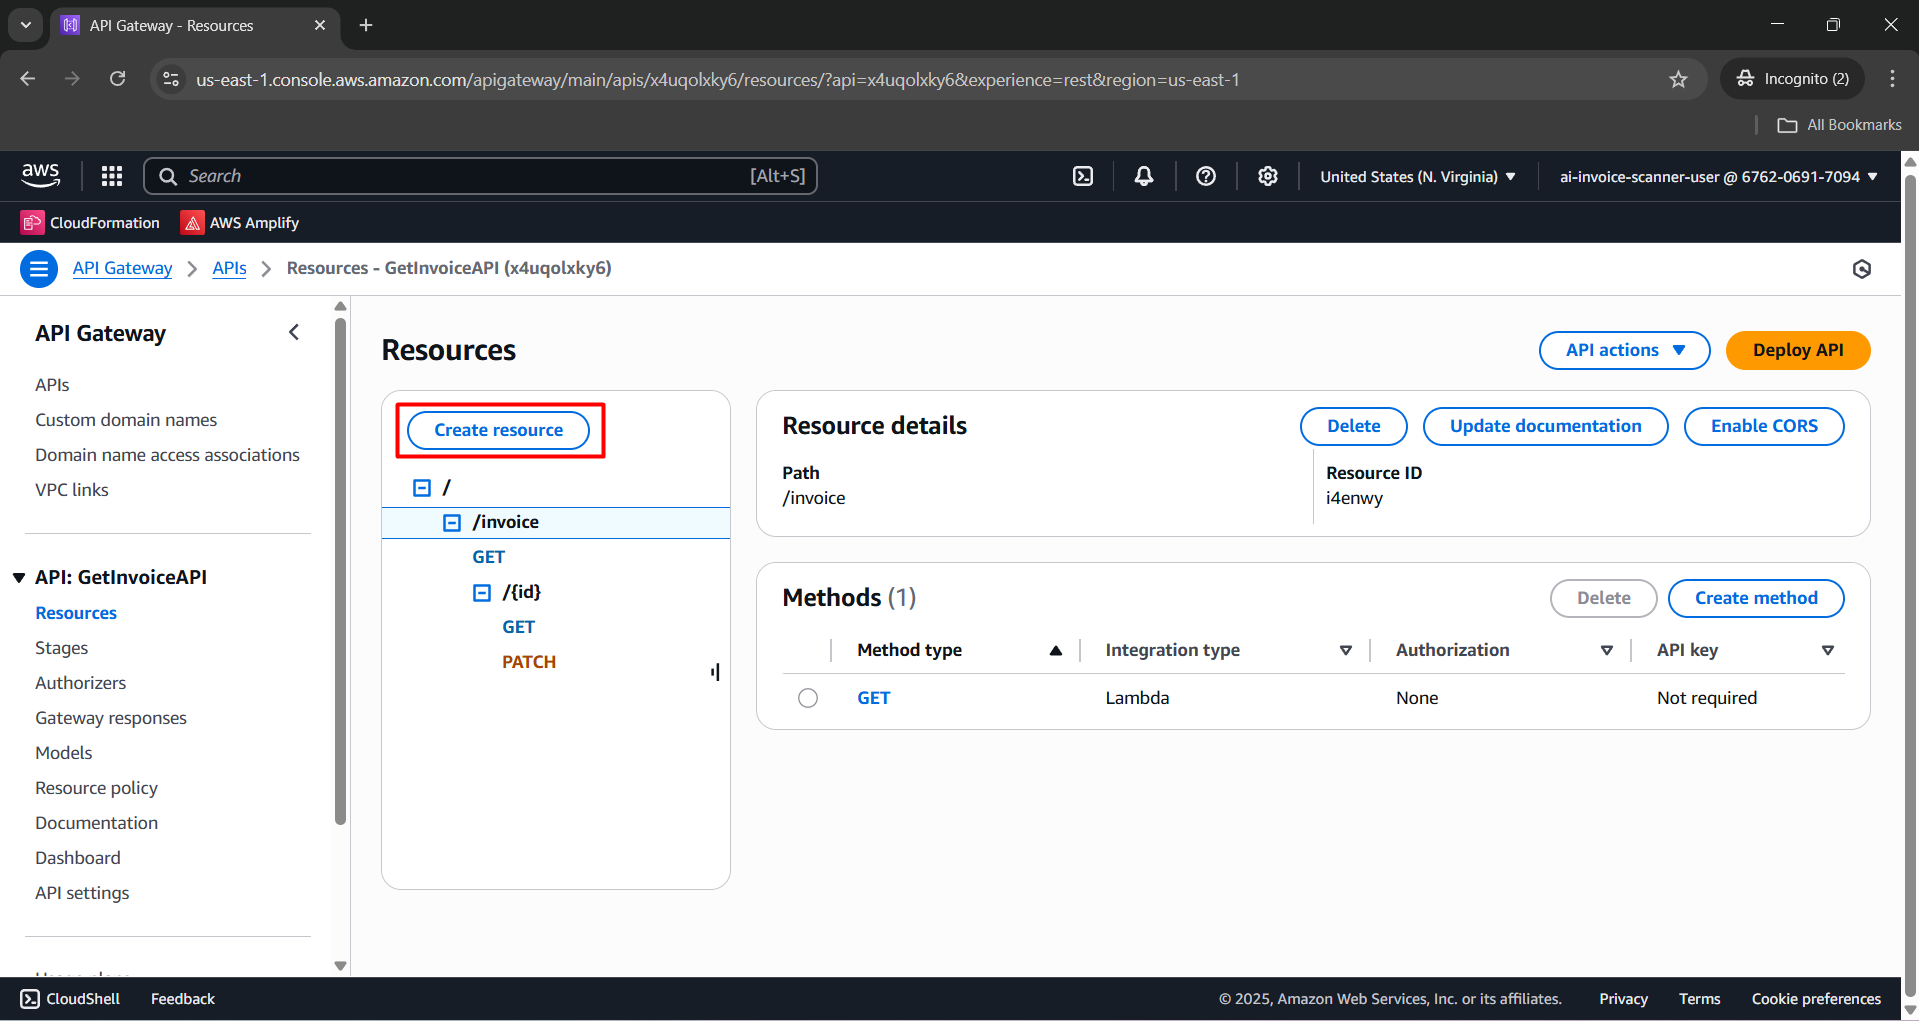
Task: Click the Deploy API button
Action: pyautogui.click(x=1797, y=350)
